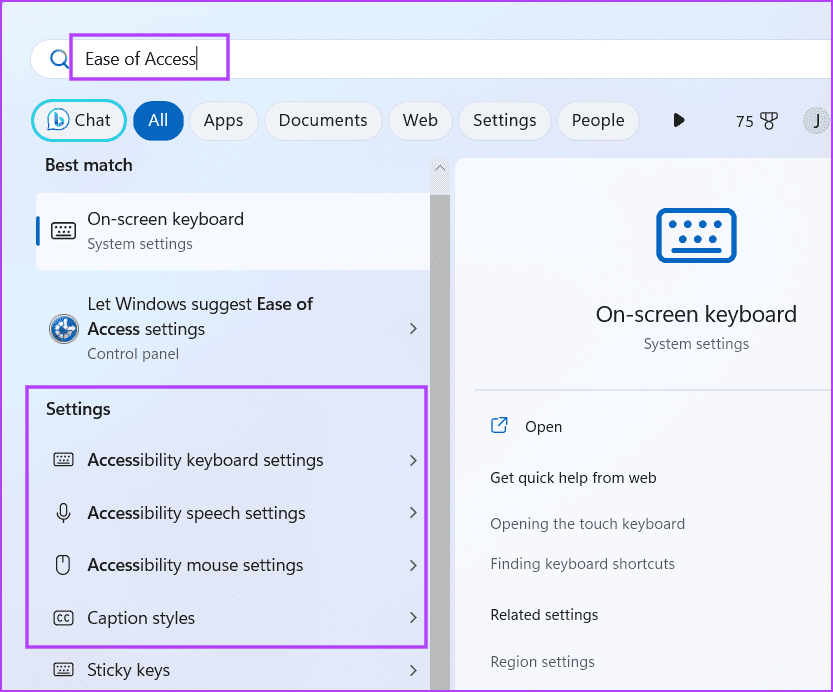Click the Bing Chat icon
Viewport: 833px width, 692px height.
click(x=58, y=120)
